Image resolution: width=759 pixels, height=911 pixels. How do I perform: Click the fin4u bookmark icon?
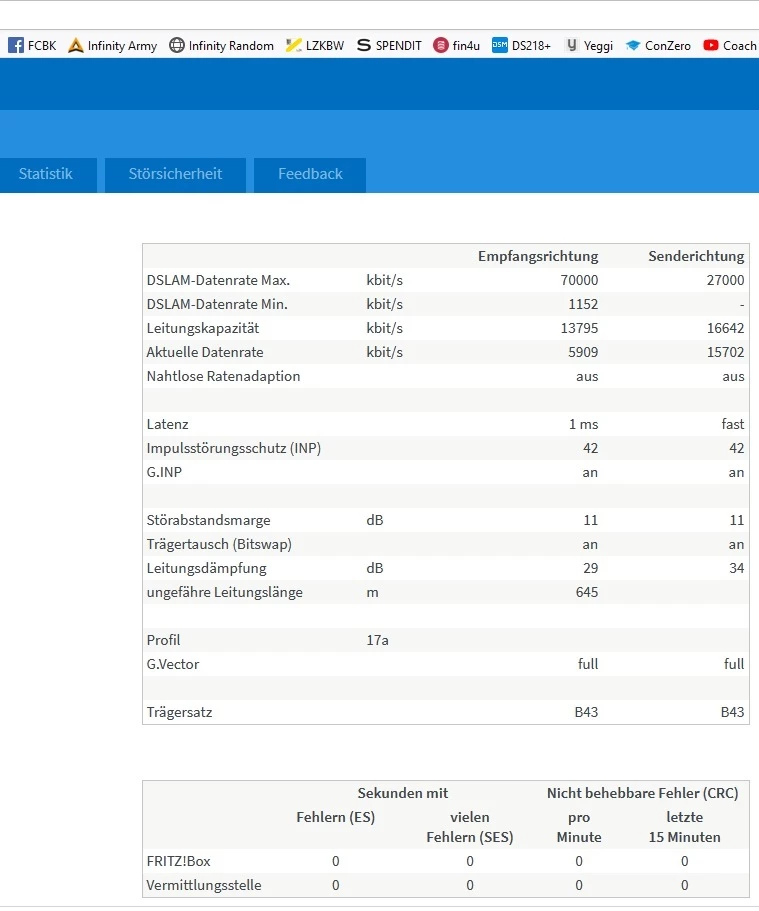click(441, 45)
